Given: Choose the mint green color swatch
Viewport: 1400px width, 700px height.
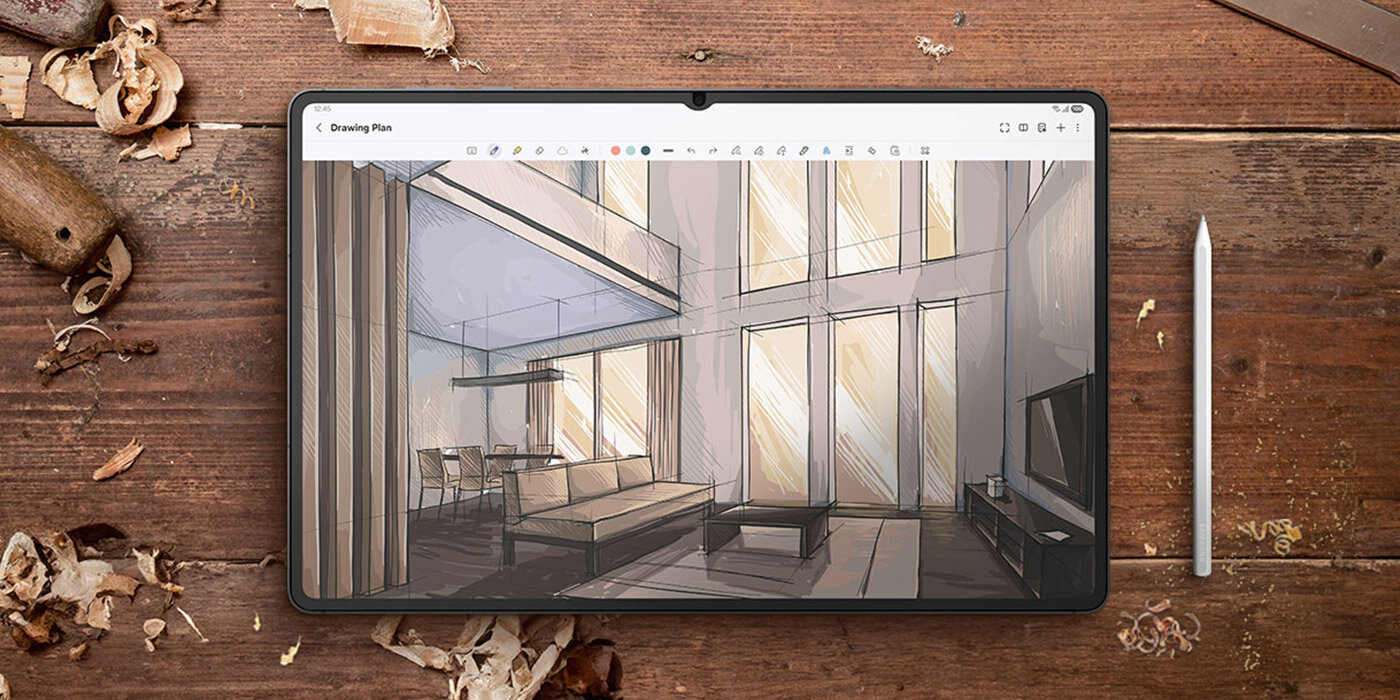Looking at the screenshot, I should [631, 150].
